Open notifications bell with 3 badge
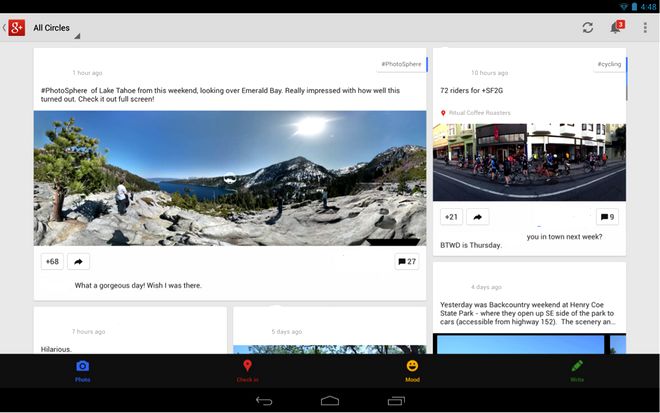The height and width of the screenshot is (413, 660). point(616,28)
